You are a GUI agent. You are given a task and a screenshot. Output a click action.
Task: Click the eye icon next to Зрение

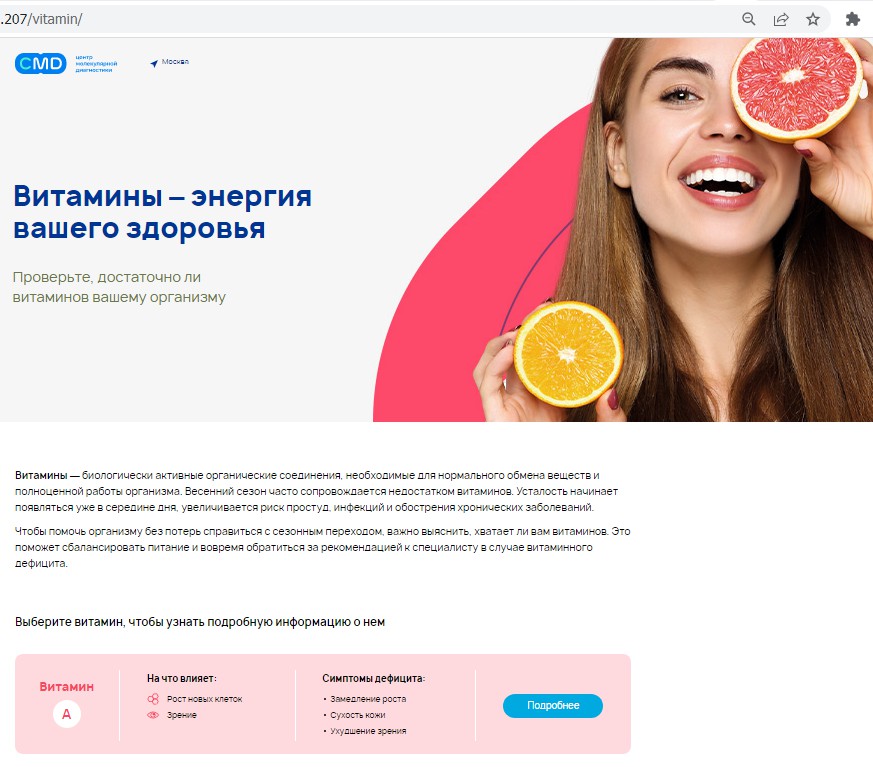(153, 715)
